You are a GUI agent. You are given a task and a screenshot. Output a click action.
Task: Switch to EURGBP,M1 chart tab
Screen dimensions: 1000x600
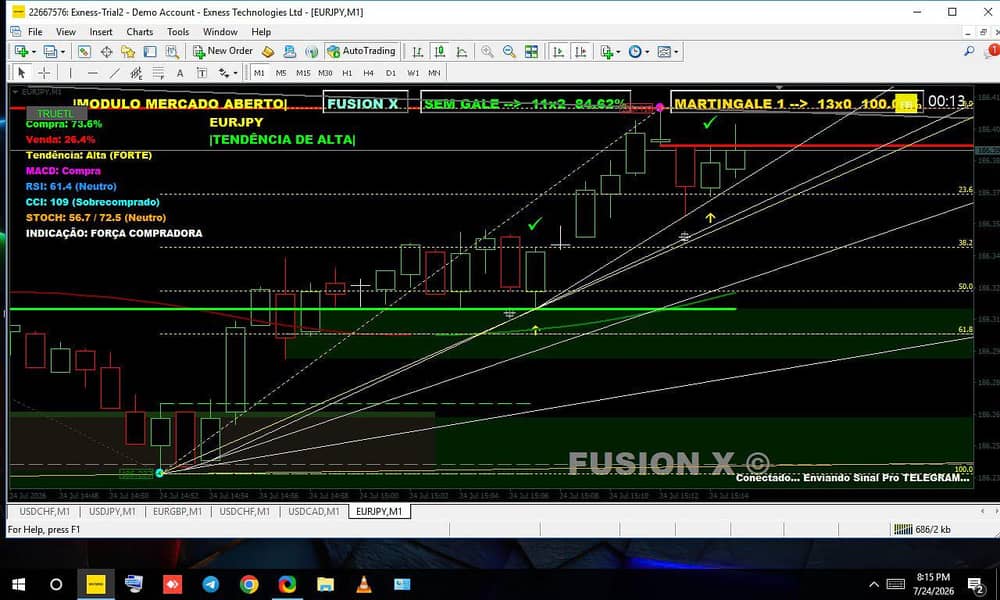point(177,511)
